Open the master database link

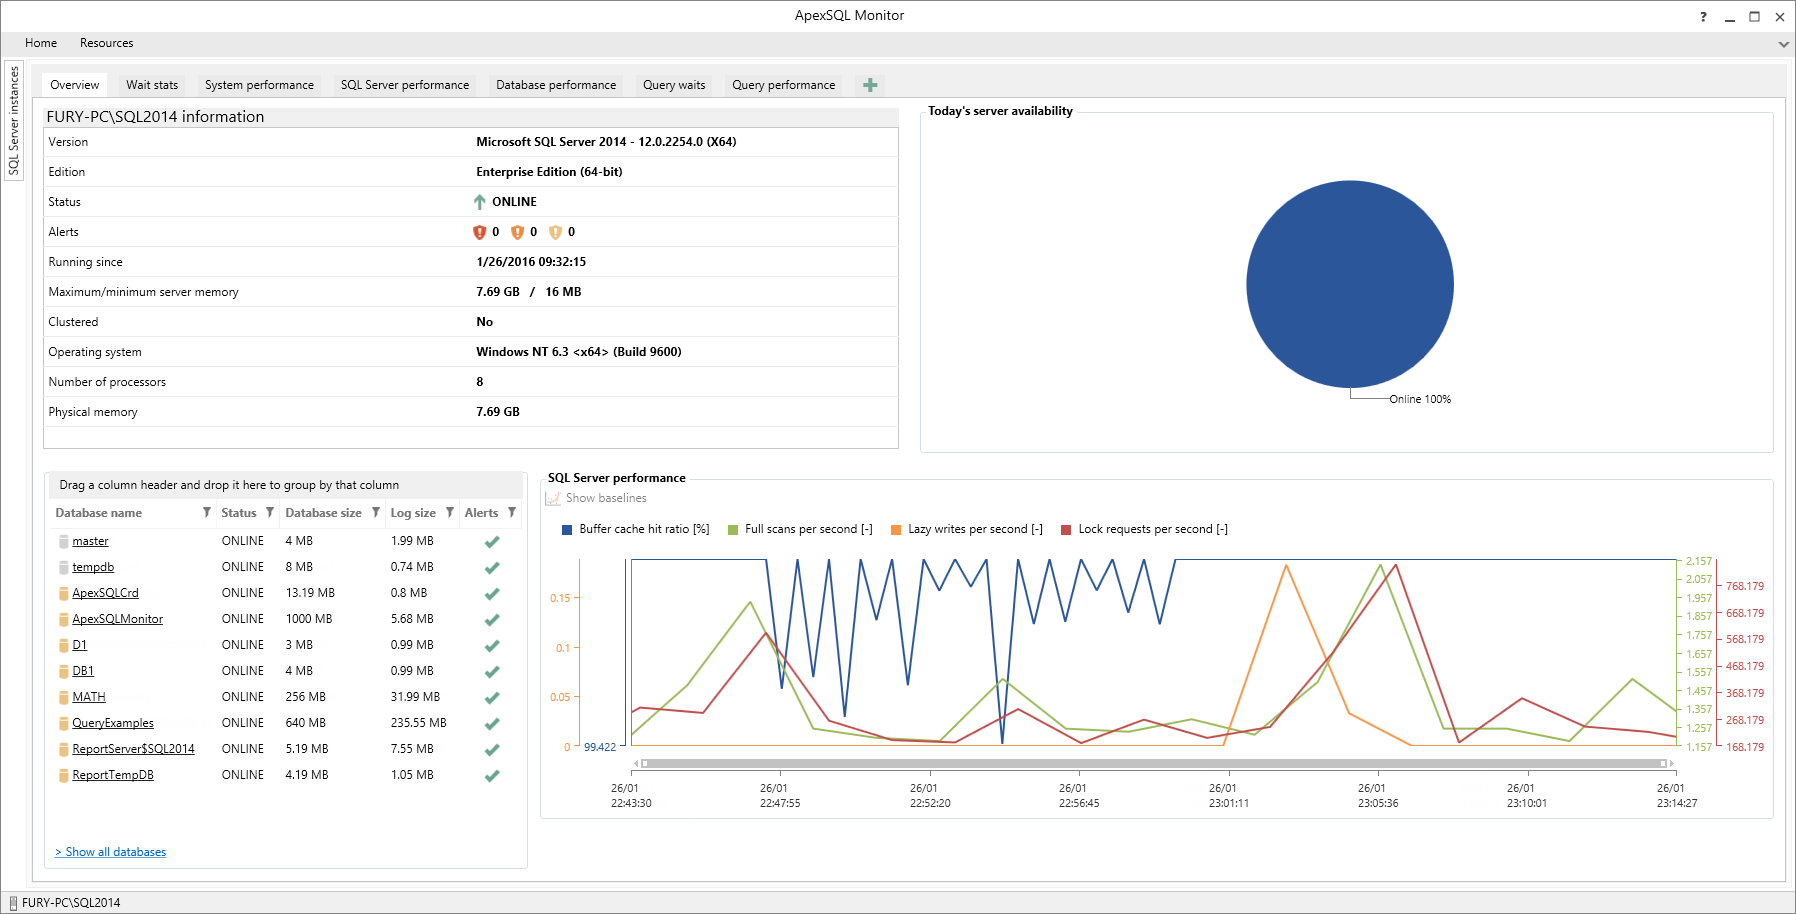(x=90, y=541)
